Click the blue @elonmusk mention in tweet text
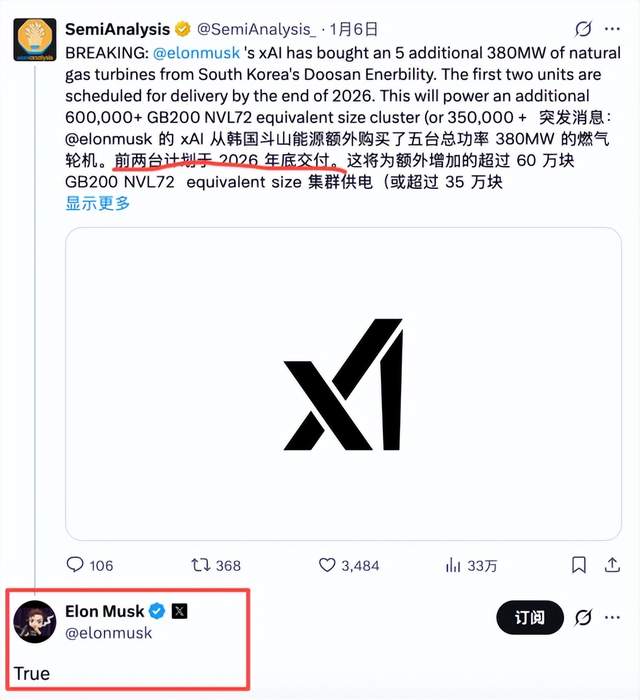This screenshot has height=700, width=640. (x=196, y=49)
